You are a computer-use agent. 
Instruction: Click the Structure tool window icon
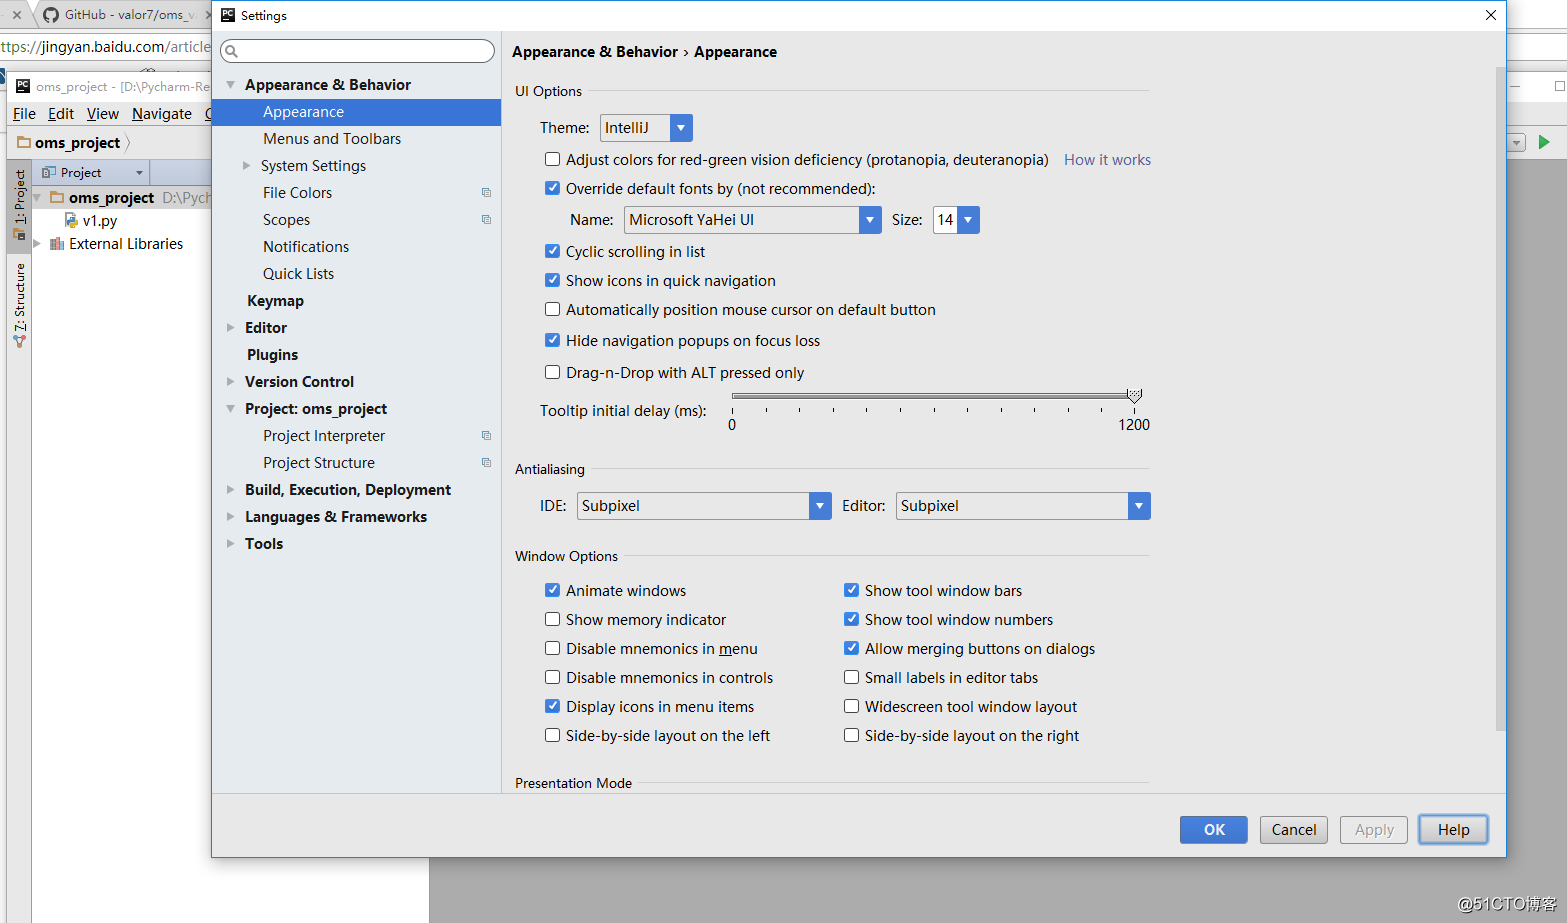click(19, 341)
